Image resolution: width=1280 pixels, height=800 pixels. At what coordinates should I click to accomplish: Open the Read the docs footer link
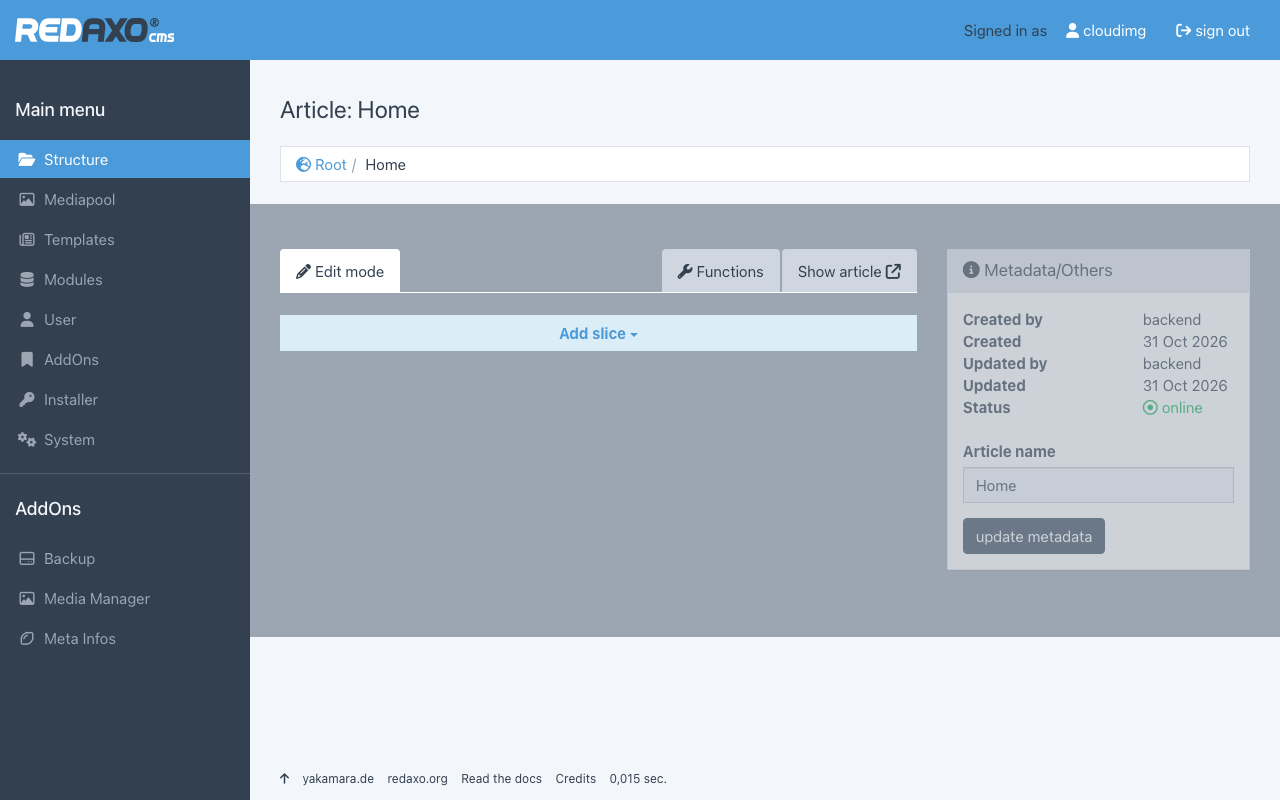tap(502, 779)
